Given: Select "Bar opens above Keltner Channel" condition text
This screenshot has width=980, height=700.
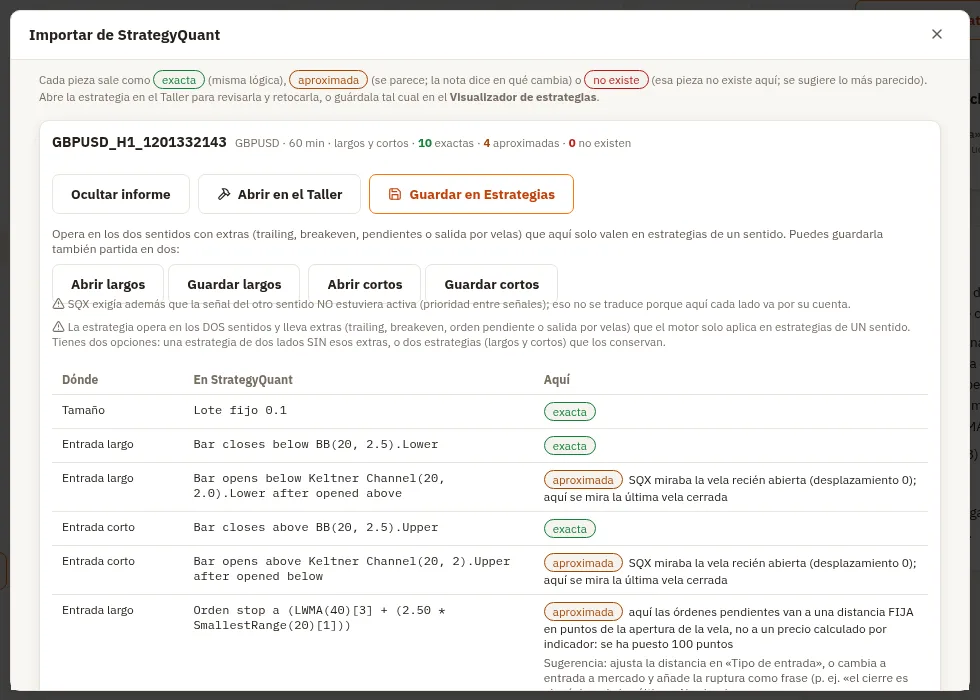Looking at the screenshot, I should 352,569.
